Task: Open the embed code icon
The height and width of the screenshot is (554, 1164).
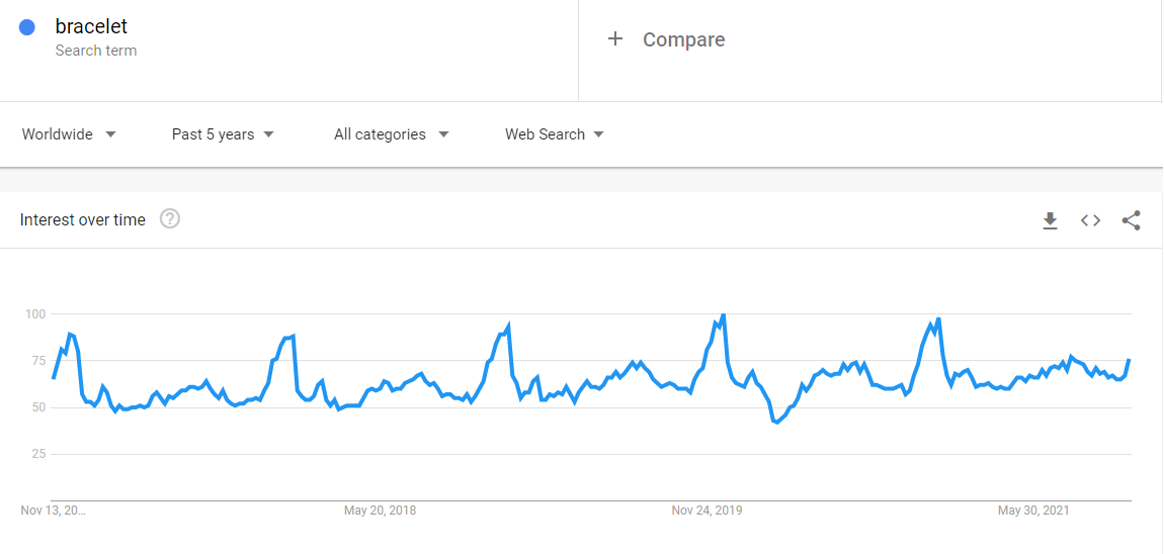Action: 1090,221
